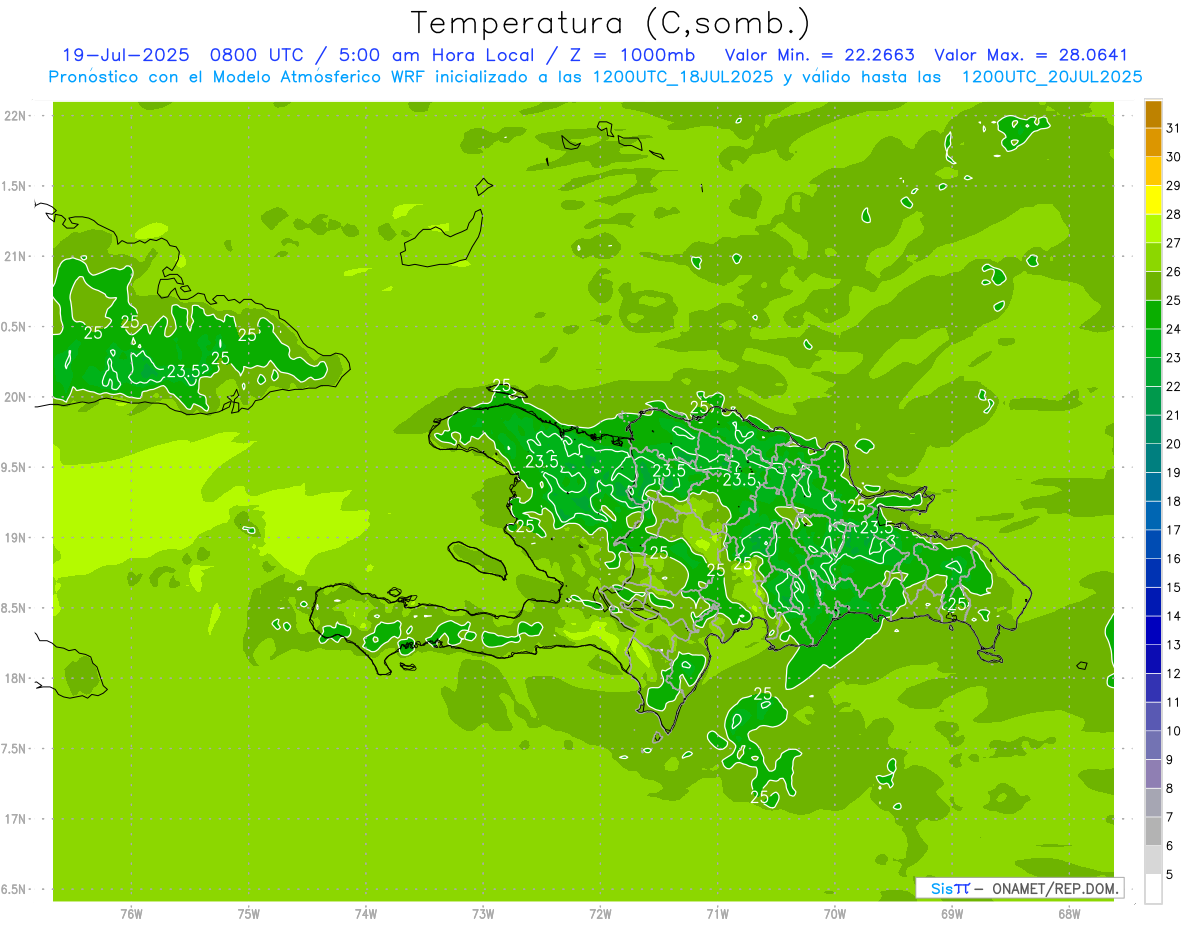Click the '19-Jul-2025' forecast date

pyautogui.click(x=125, y=55)
